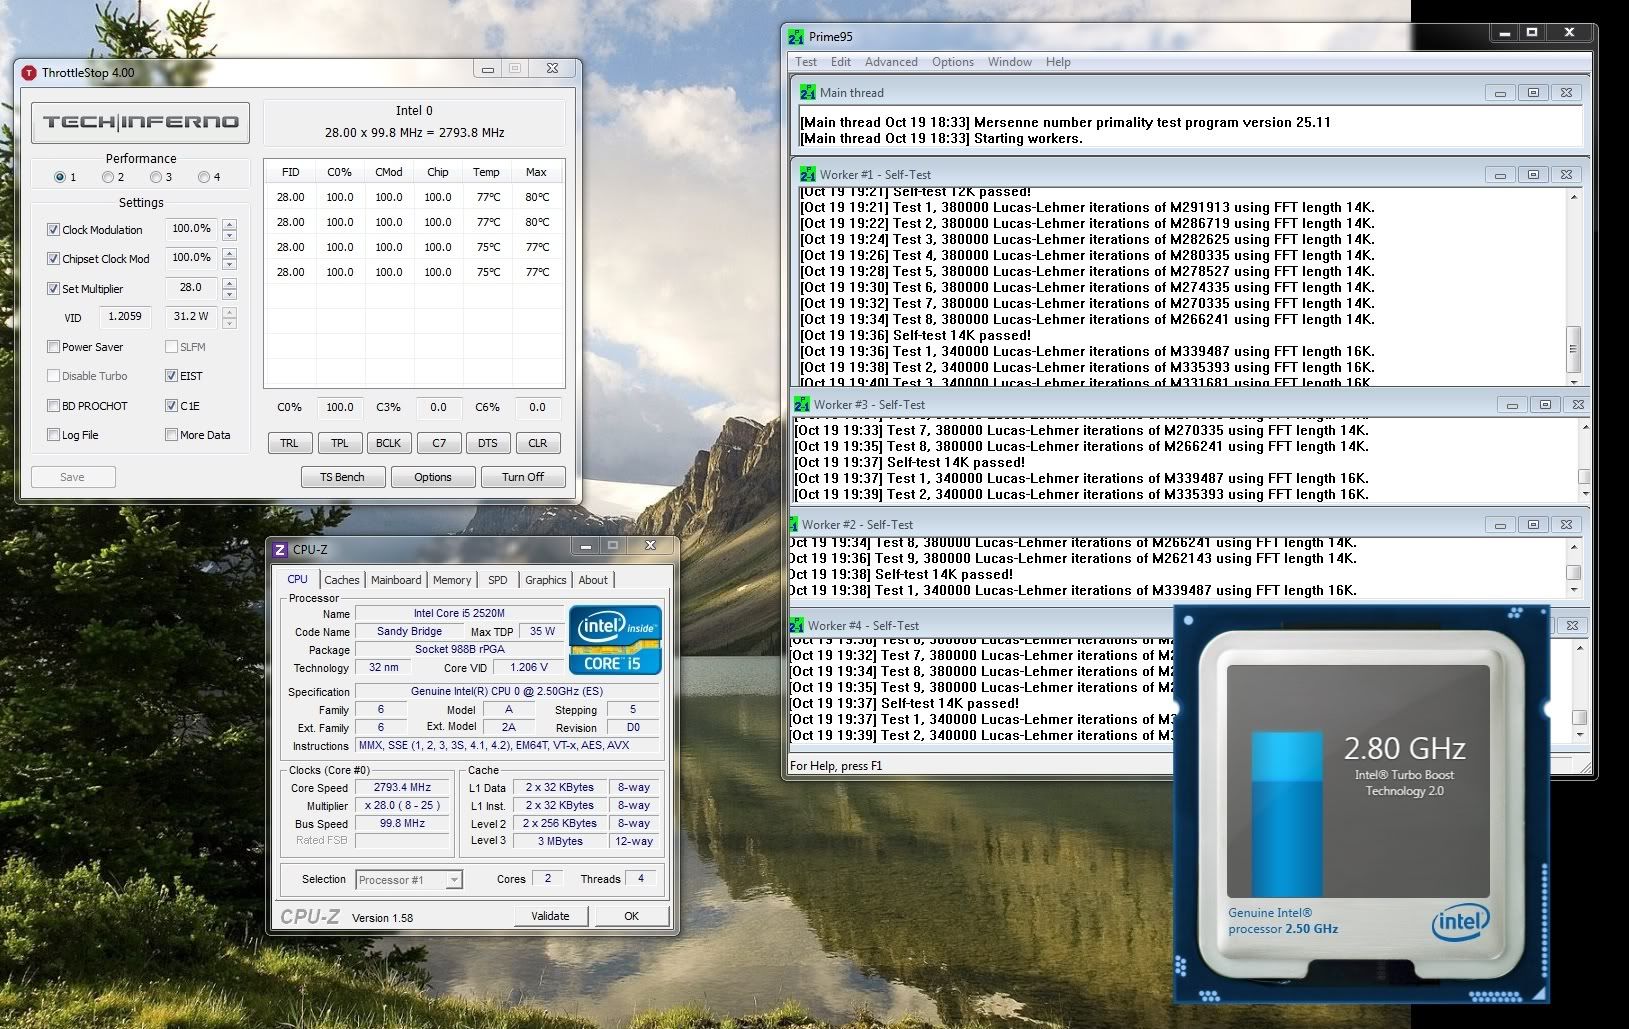Screen dimensions: 1629x1029
Task: Restore the Main thread child window
Action: [x=1533, y=93]
